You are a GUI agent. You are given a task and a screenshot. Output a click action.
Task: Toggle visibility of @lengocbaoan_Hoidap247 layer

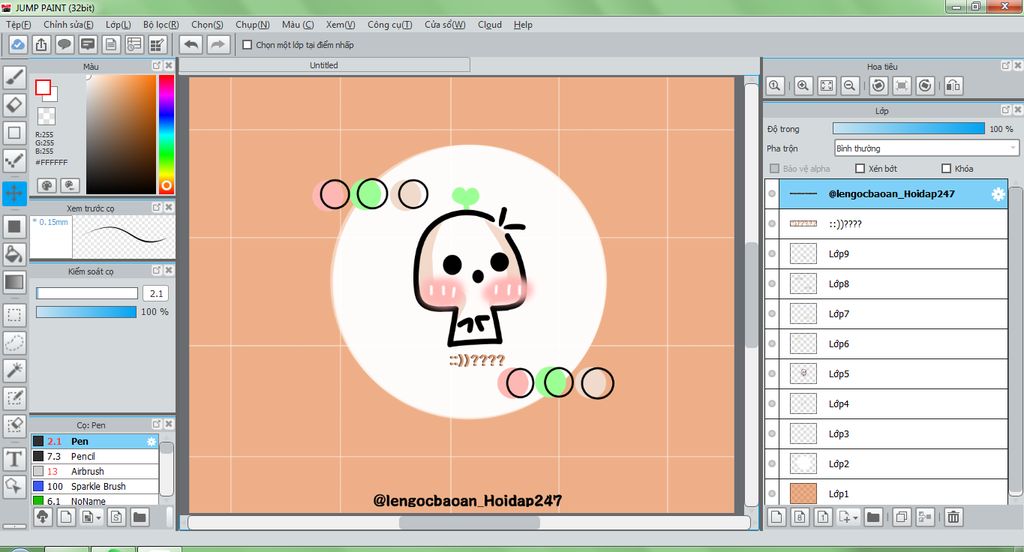point(772,193)
